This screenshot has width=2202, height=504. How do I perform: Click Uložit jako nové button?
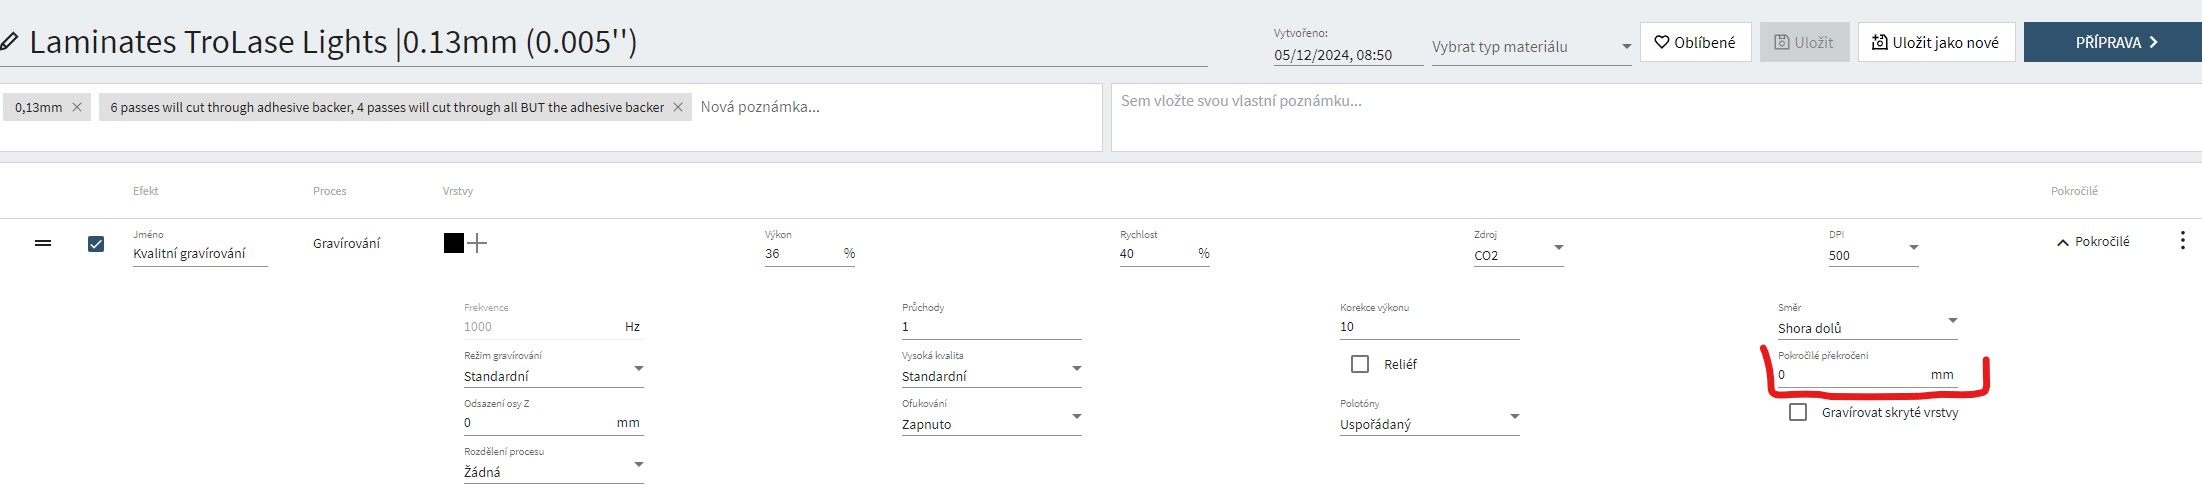(x=1935, y=42)
